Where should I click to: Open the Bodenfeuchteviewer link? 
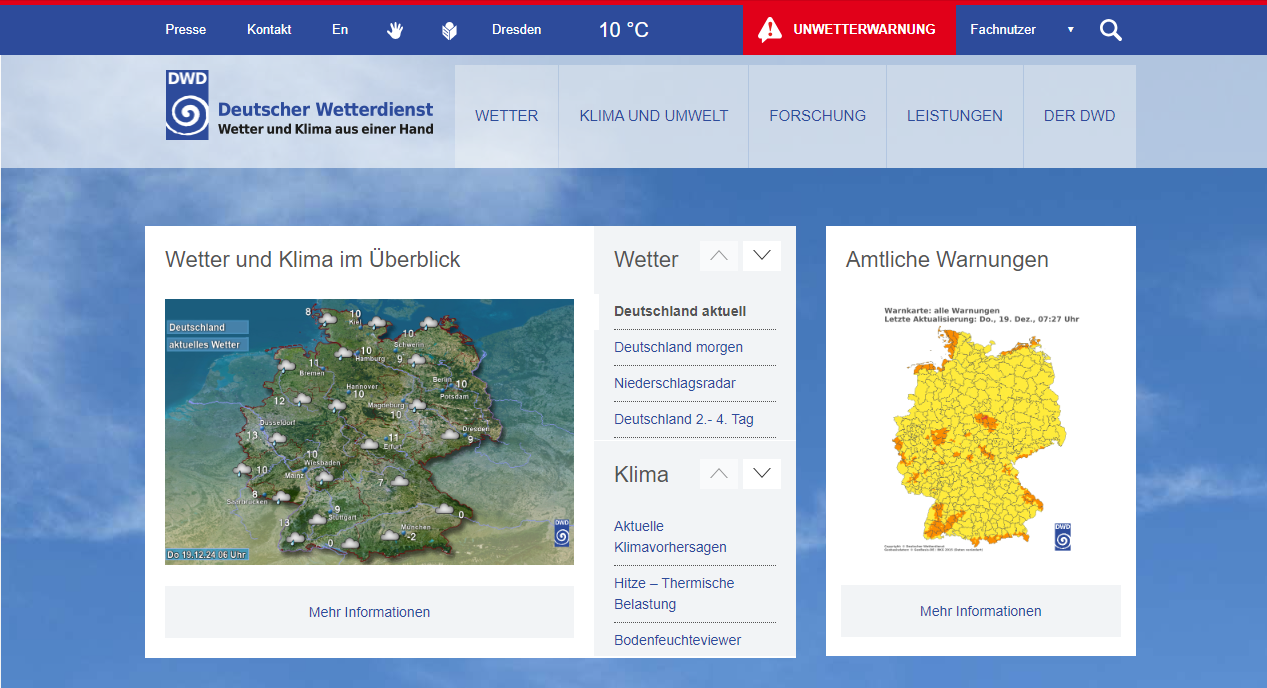[x=677, y=640]
